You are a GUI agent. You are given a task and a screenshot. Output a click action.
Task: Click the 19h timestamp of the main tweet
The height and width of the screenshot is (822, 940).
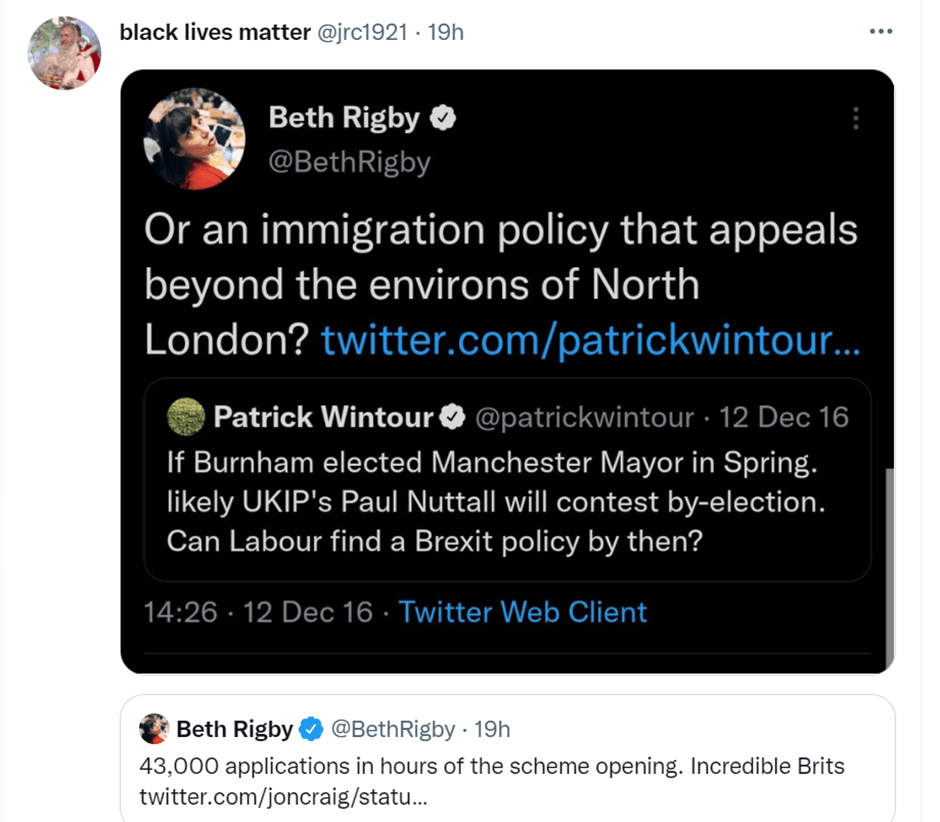[446, 32]
